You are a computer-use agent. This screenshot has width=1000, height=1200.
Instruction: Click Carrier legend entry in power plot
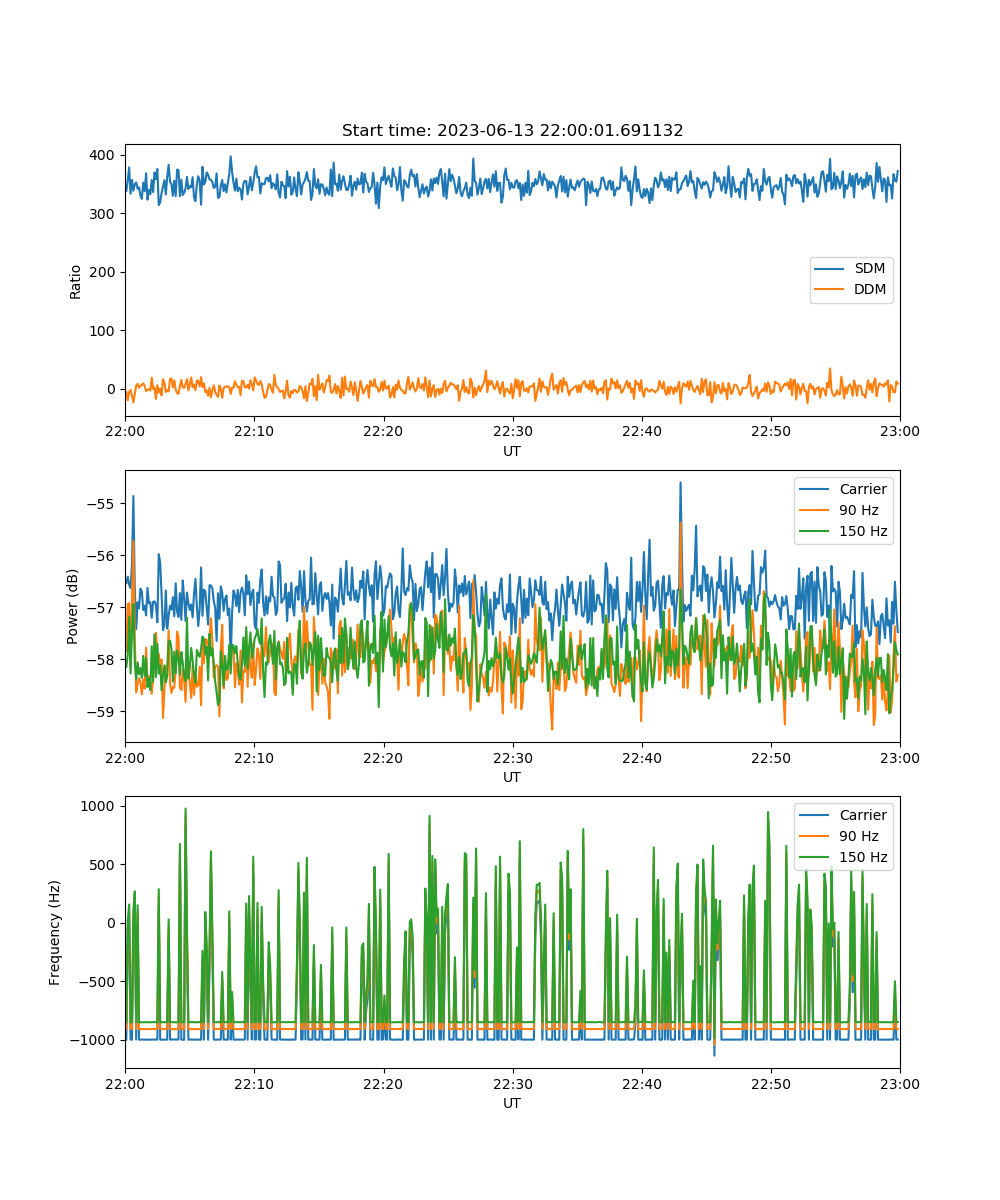point(843,489)
